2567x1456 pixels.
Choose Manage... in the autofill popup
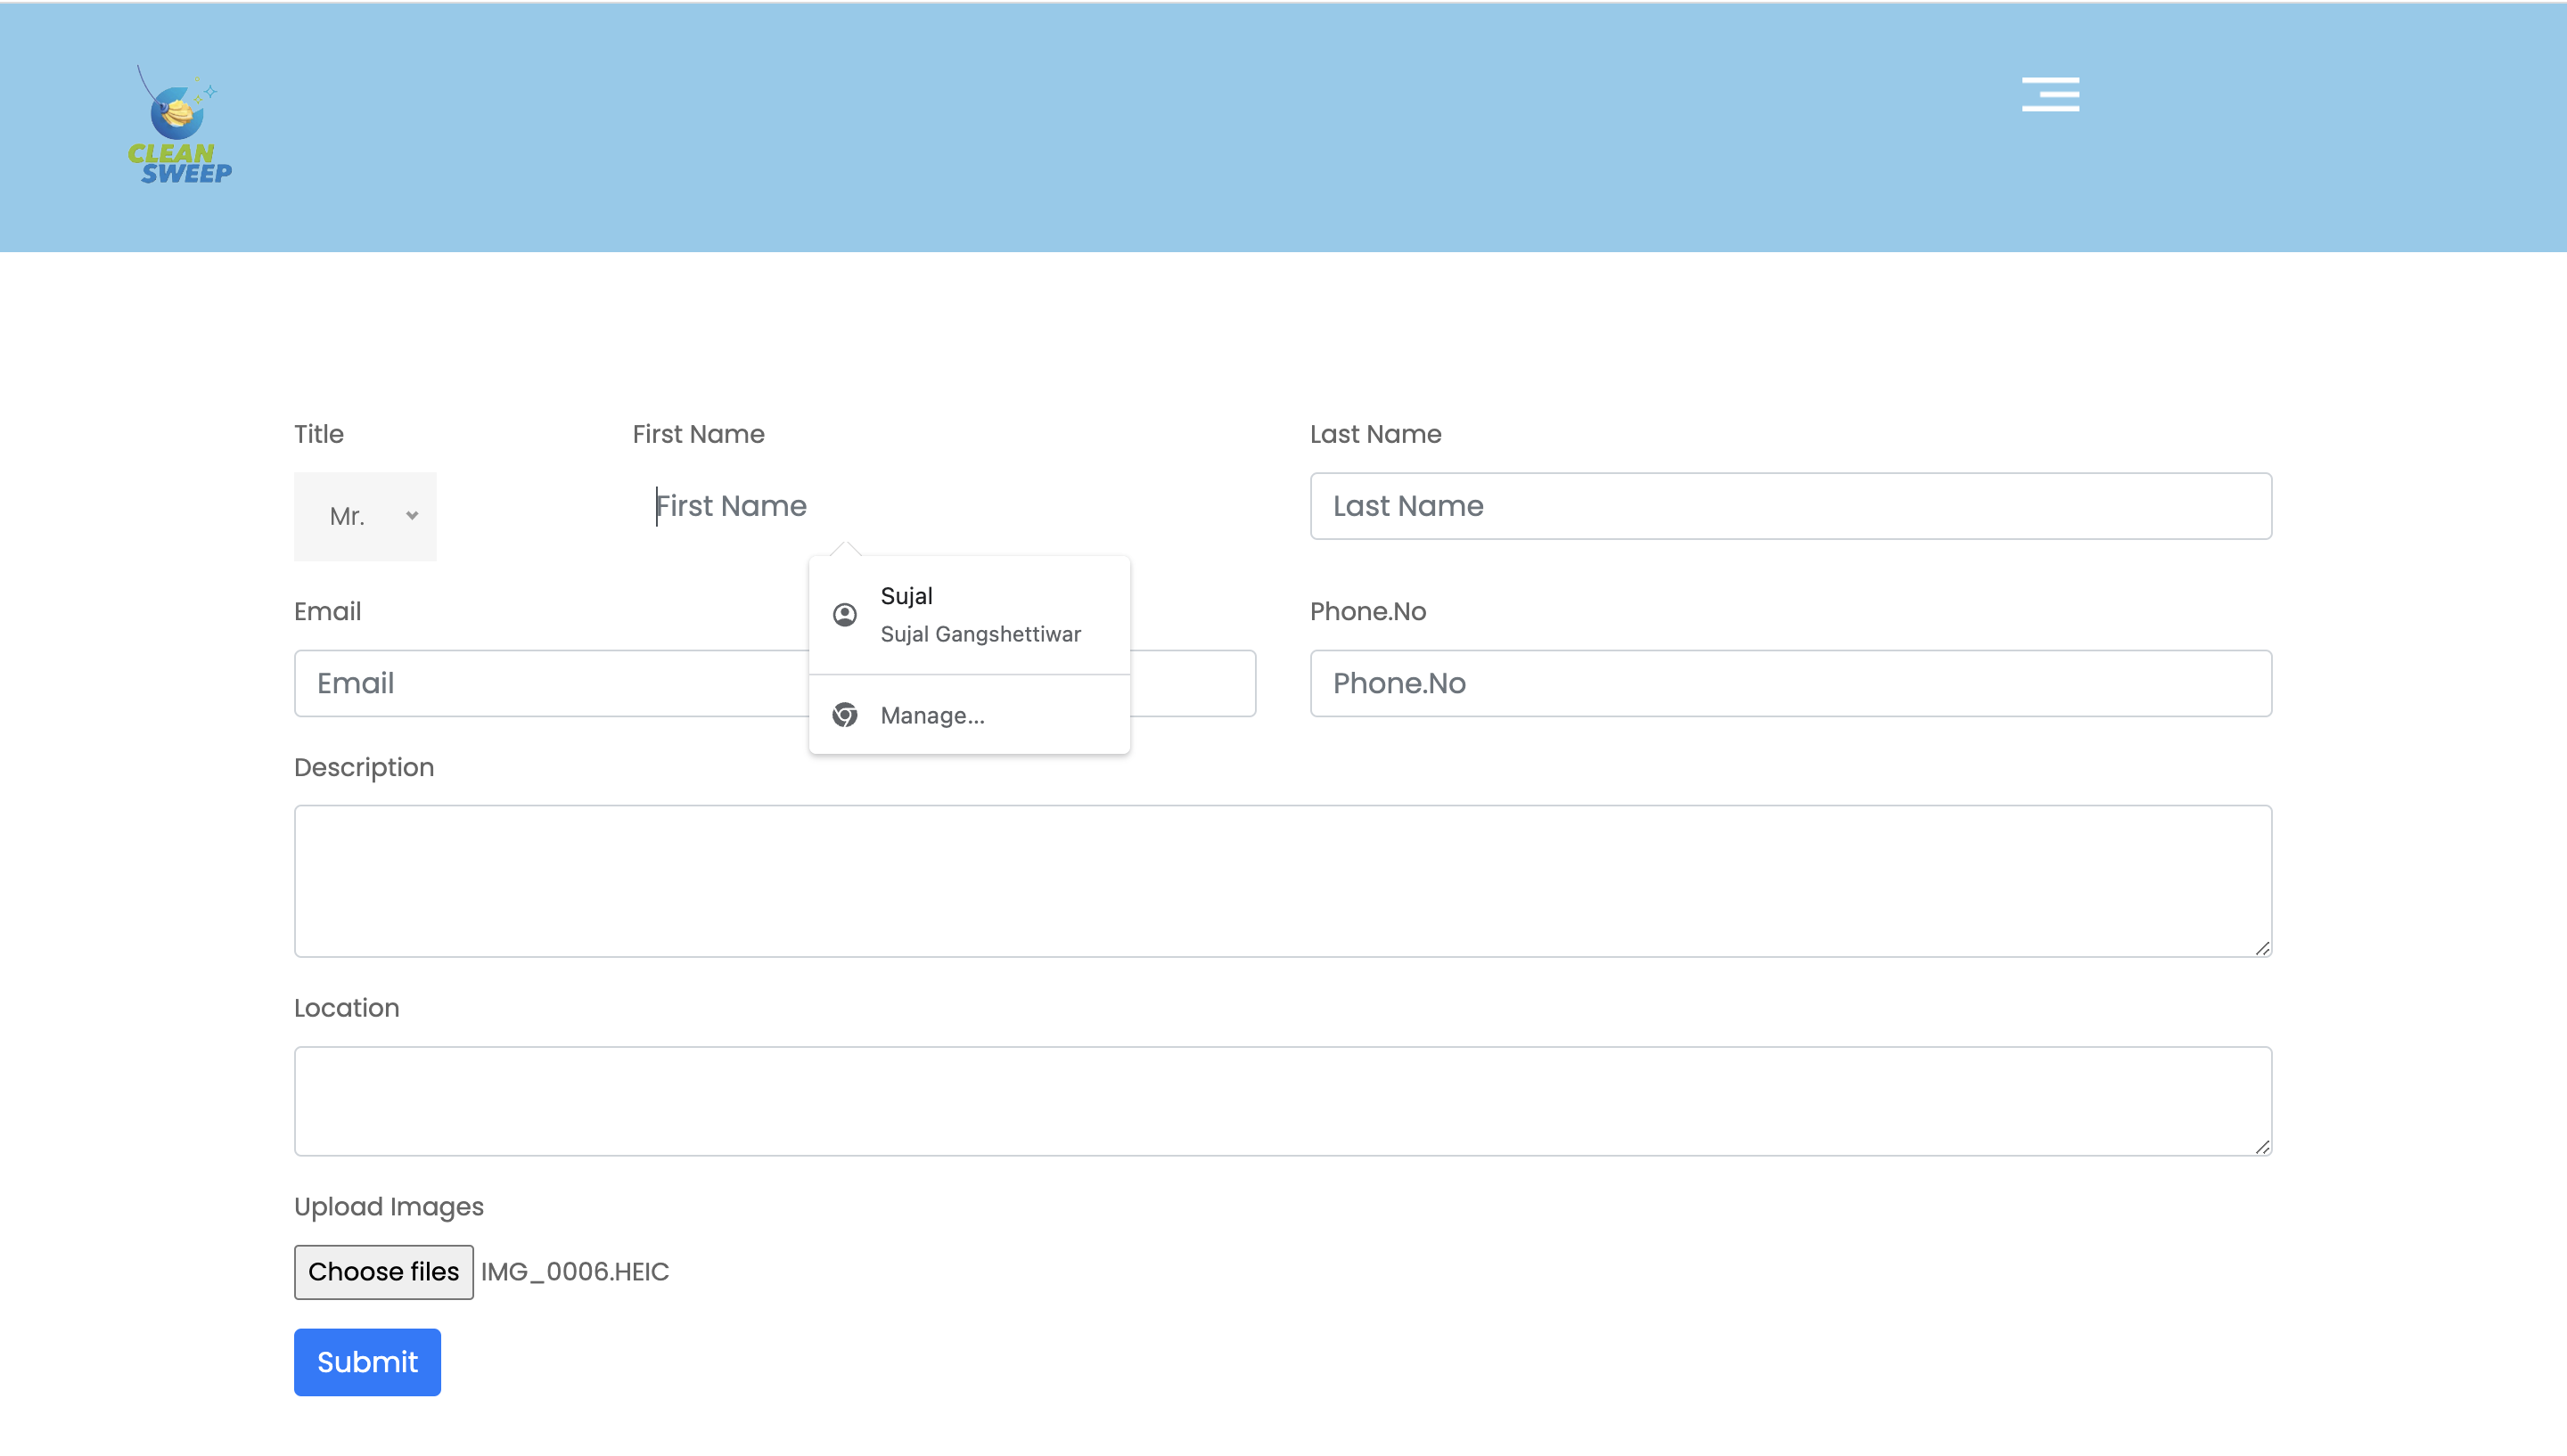[932, 715]
